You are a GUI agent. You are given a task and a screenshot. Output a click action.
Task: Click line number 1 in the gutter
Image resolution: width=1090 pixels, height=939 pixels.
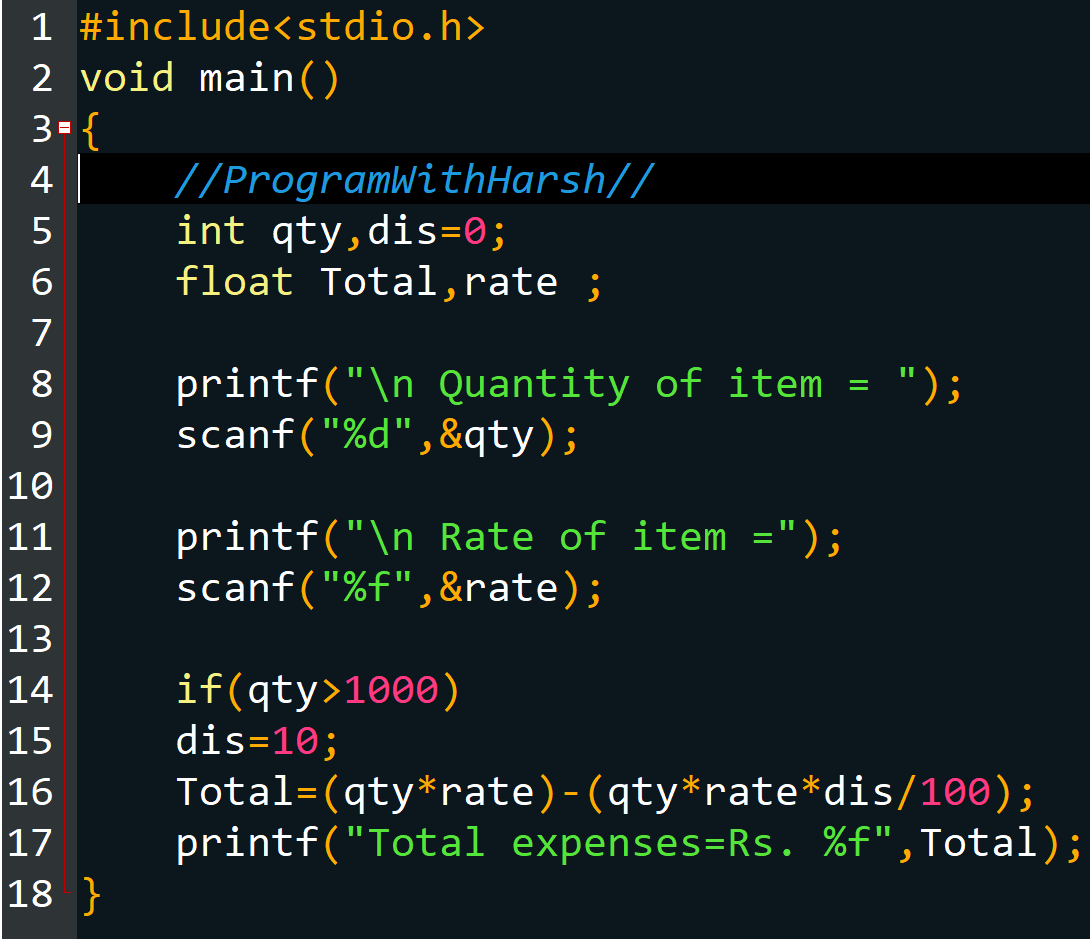pyautogui.click(x=42, y=28)
